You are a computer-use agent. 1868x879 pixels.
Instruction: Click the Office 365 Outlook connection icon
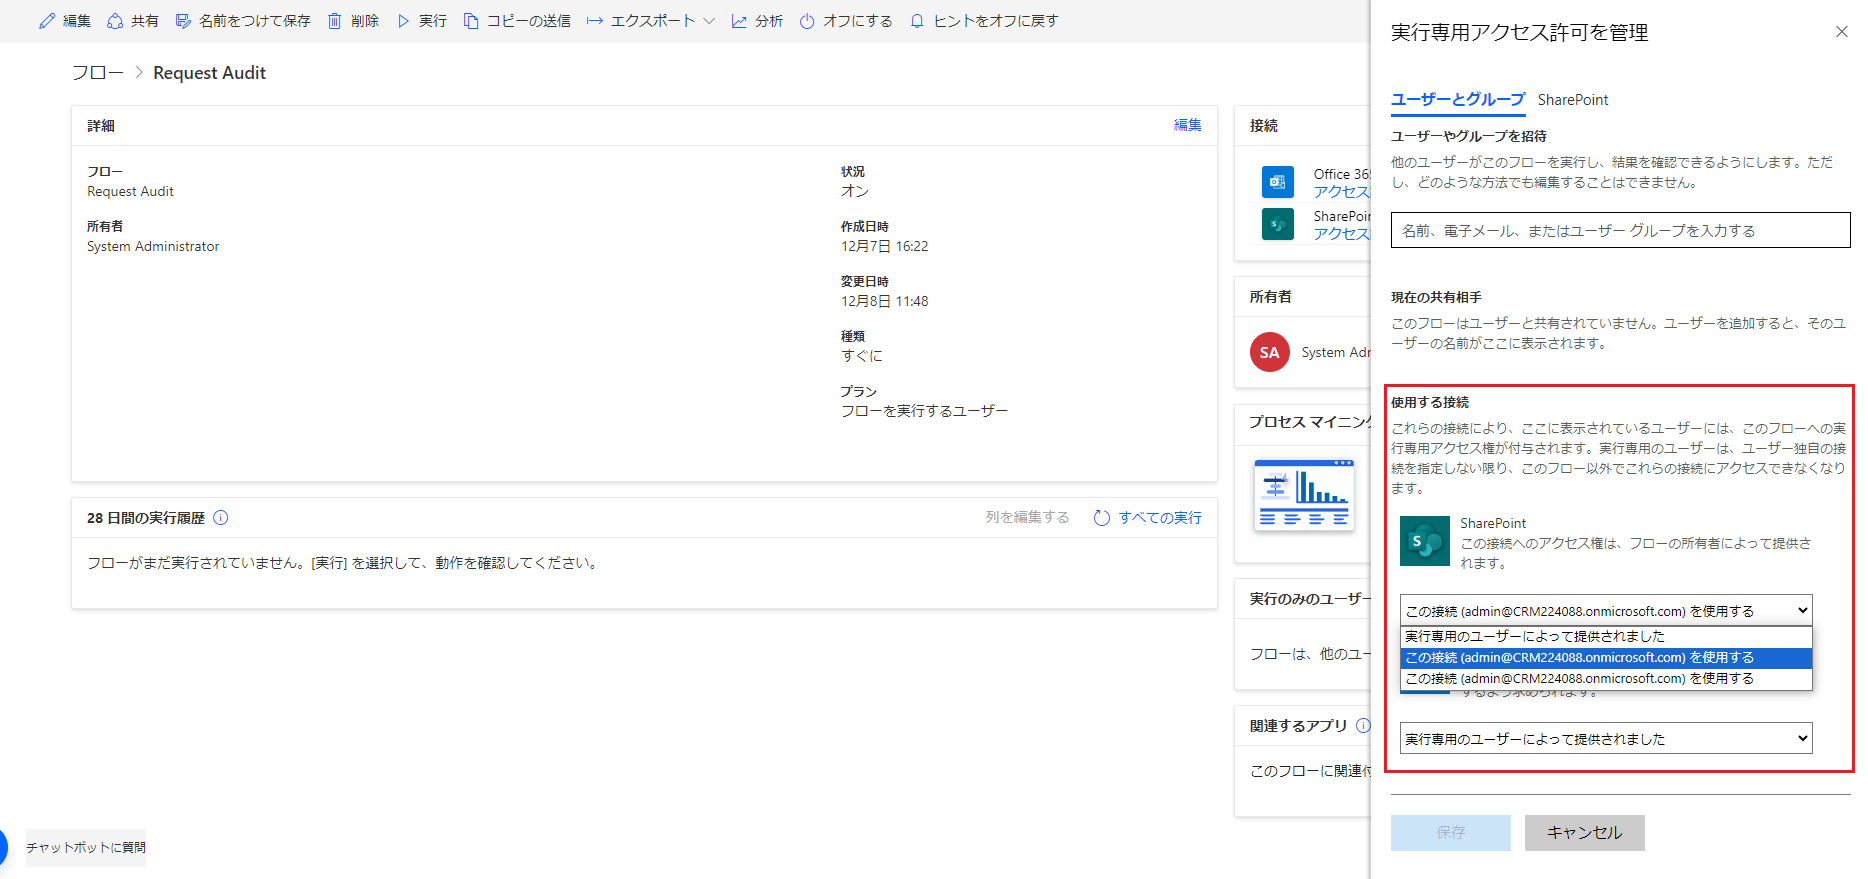pos(1278,182)
